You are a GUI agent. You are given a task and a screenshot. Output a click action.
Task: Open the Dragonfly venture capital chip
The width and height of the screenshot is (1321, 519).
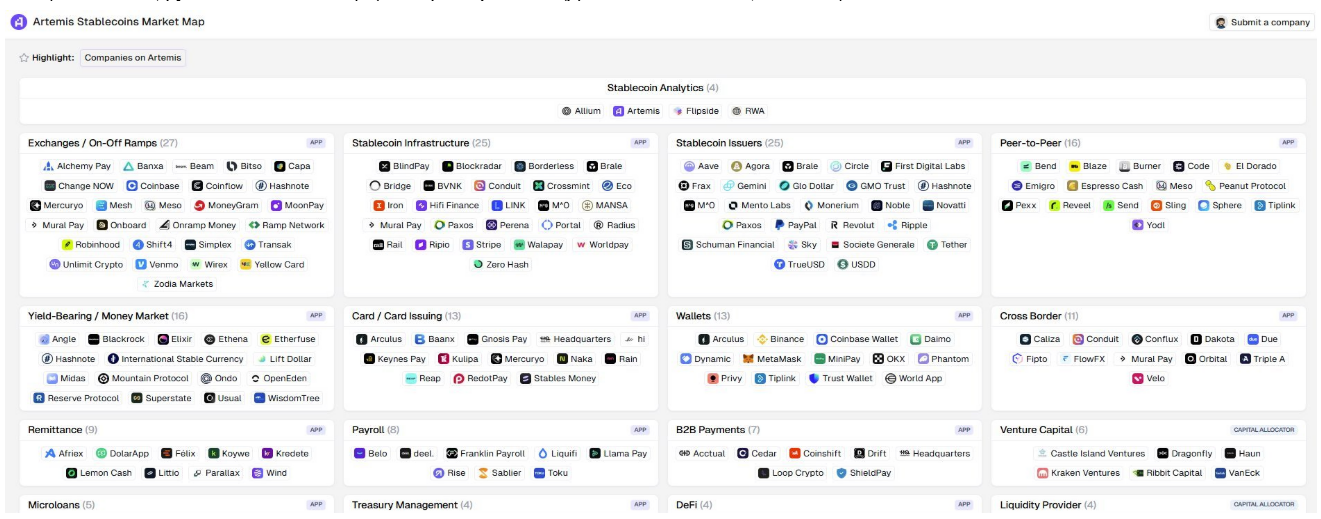click(1184, 453)
